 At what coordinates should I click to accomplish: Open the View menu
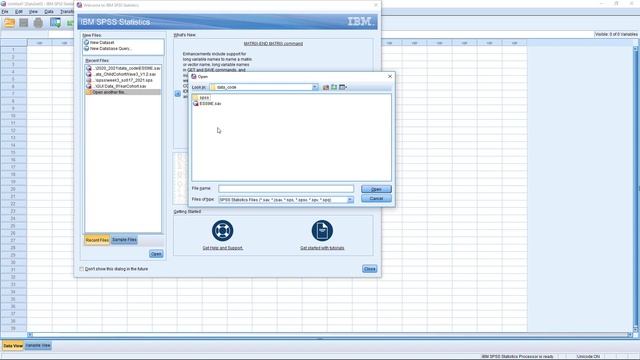[33, 12]
